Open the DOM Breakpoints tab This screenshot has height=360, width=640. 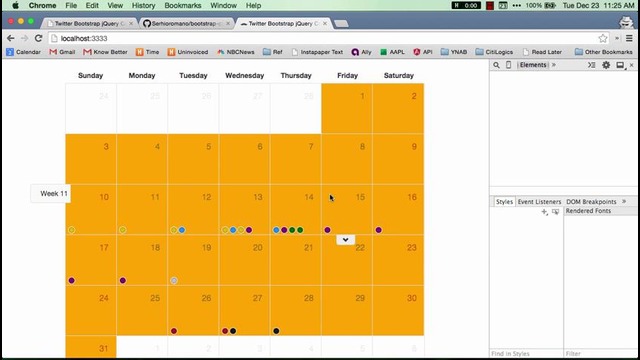pyautogui.click(x=591, y=202)
